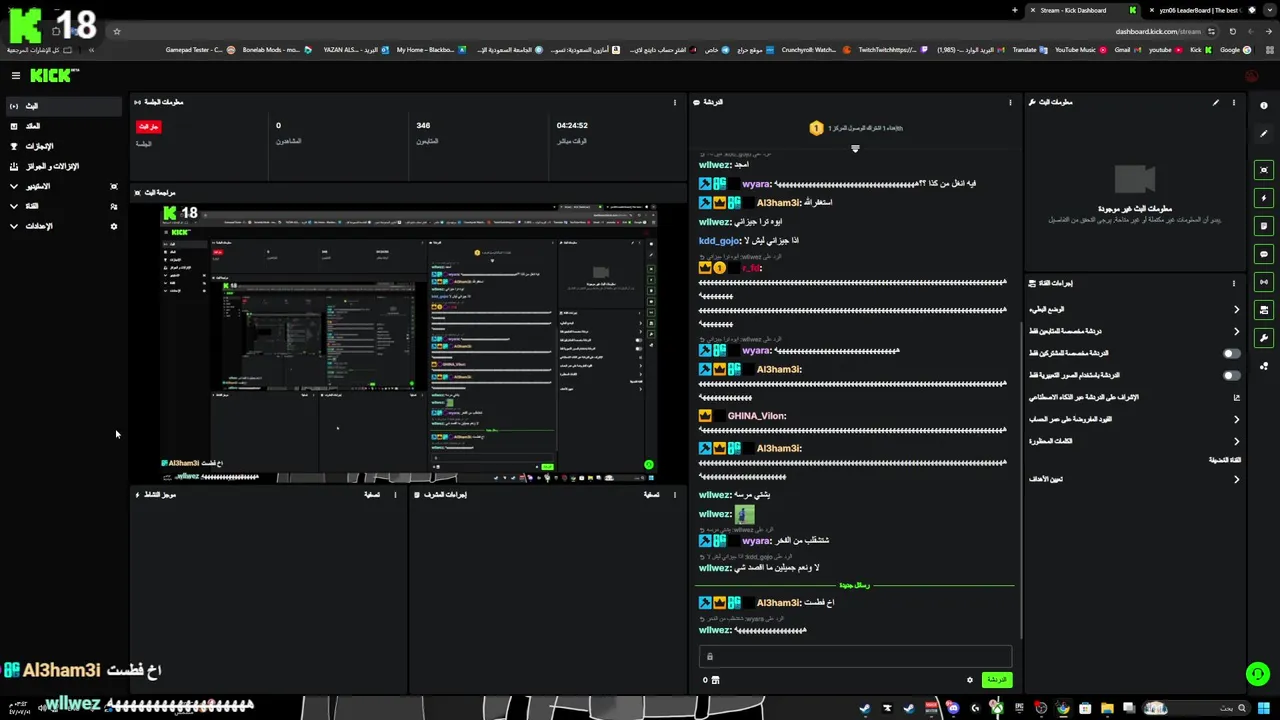
Task: Toggle emotes-only chat switch
Action: (1232, 375)
